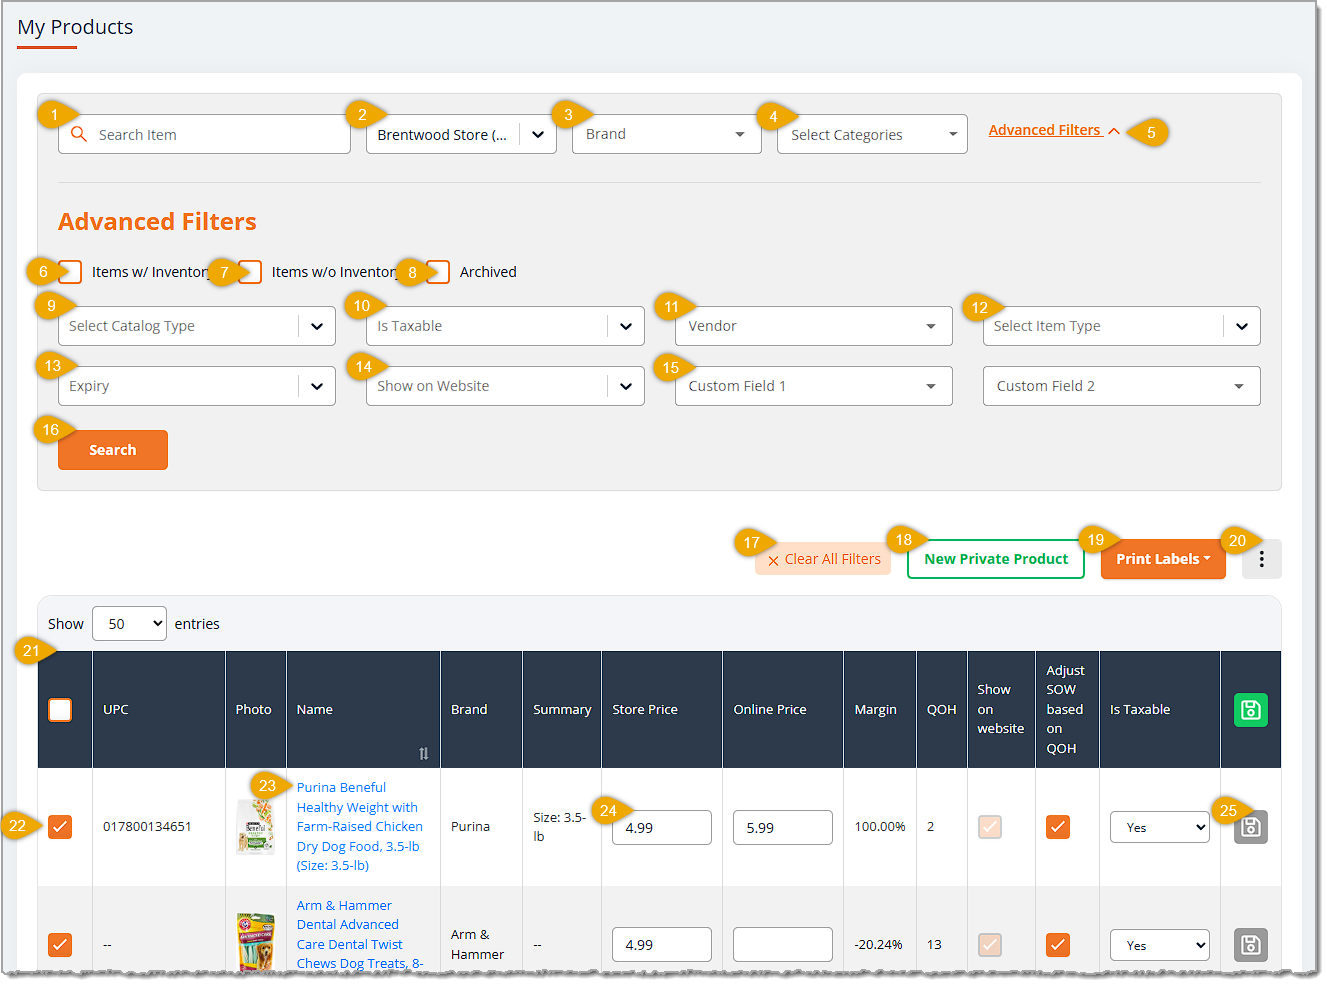The image size is (1327, 986).
Task: Click the Purina Beneful Online Price field
Action: [x=783, y=827]
